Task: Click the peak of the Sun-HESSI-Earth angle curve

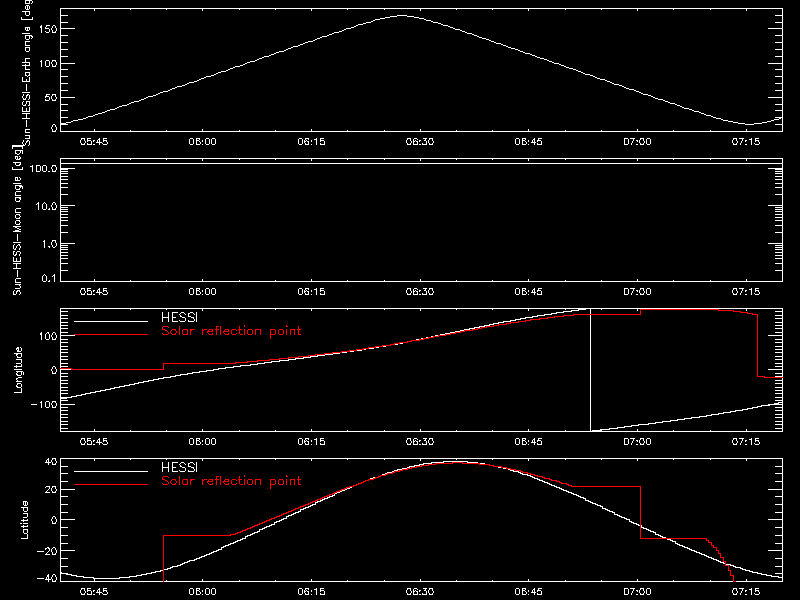Action: (x=402, y=16)
